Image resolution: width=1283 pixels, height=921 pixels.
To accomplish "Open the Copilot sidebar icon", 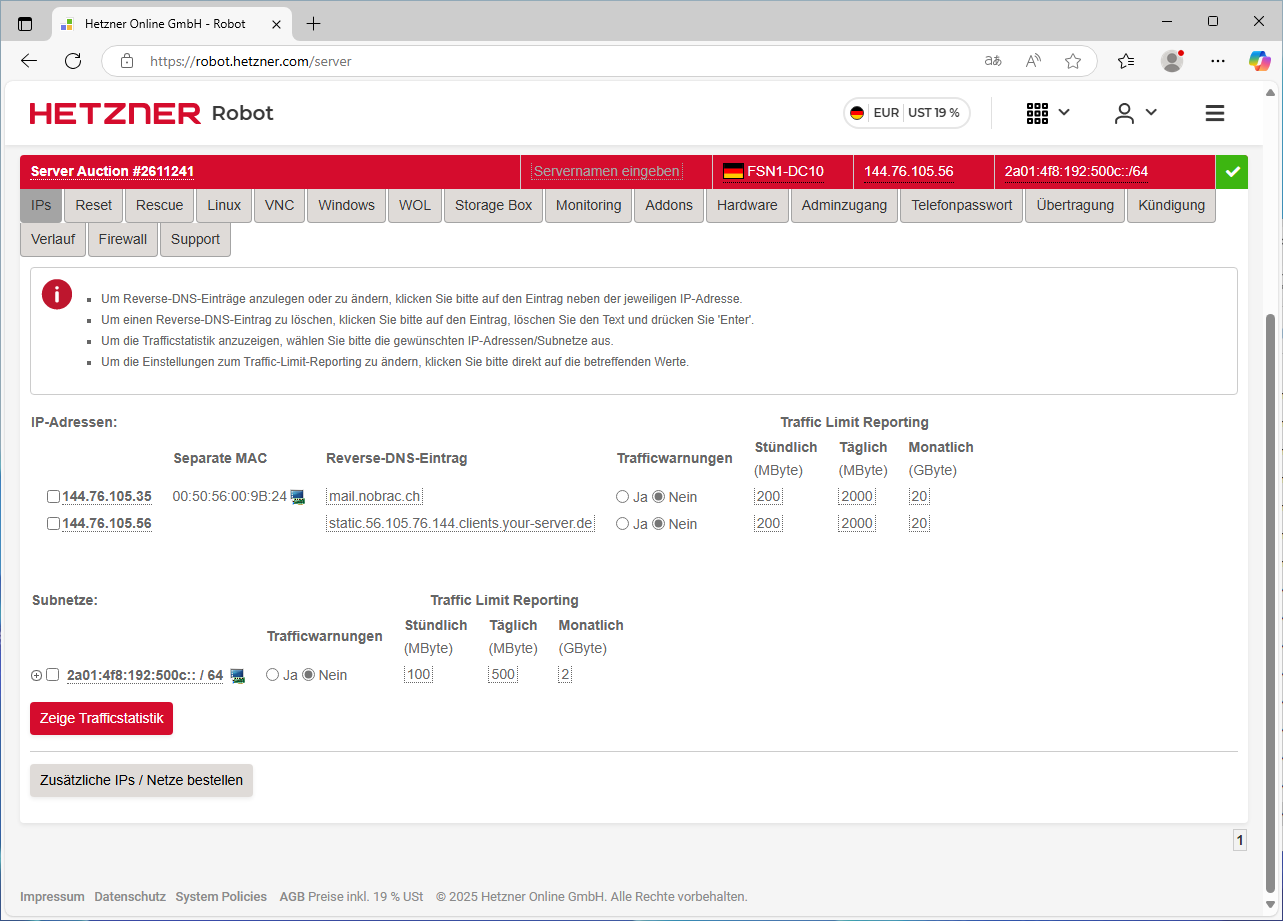I will [1259, 61].
